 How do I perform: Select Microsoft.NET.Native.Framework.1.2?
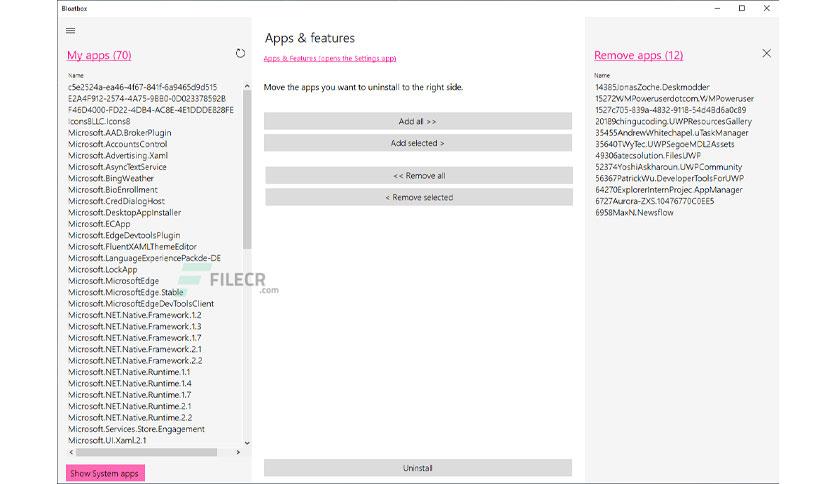[135, 315]
